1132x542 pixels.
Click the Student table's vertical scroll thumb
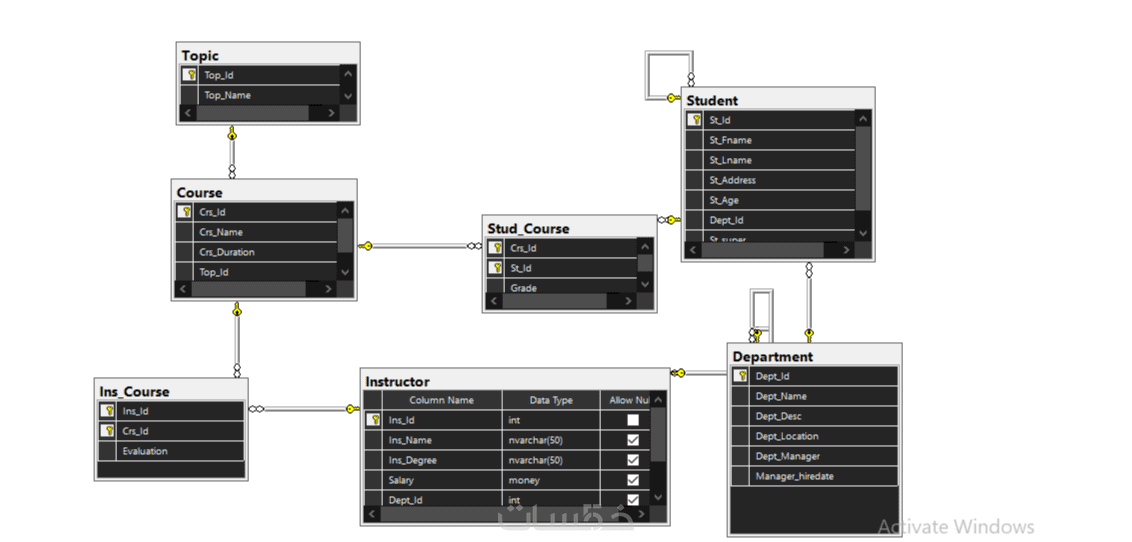point(862,169)
